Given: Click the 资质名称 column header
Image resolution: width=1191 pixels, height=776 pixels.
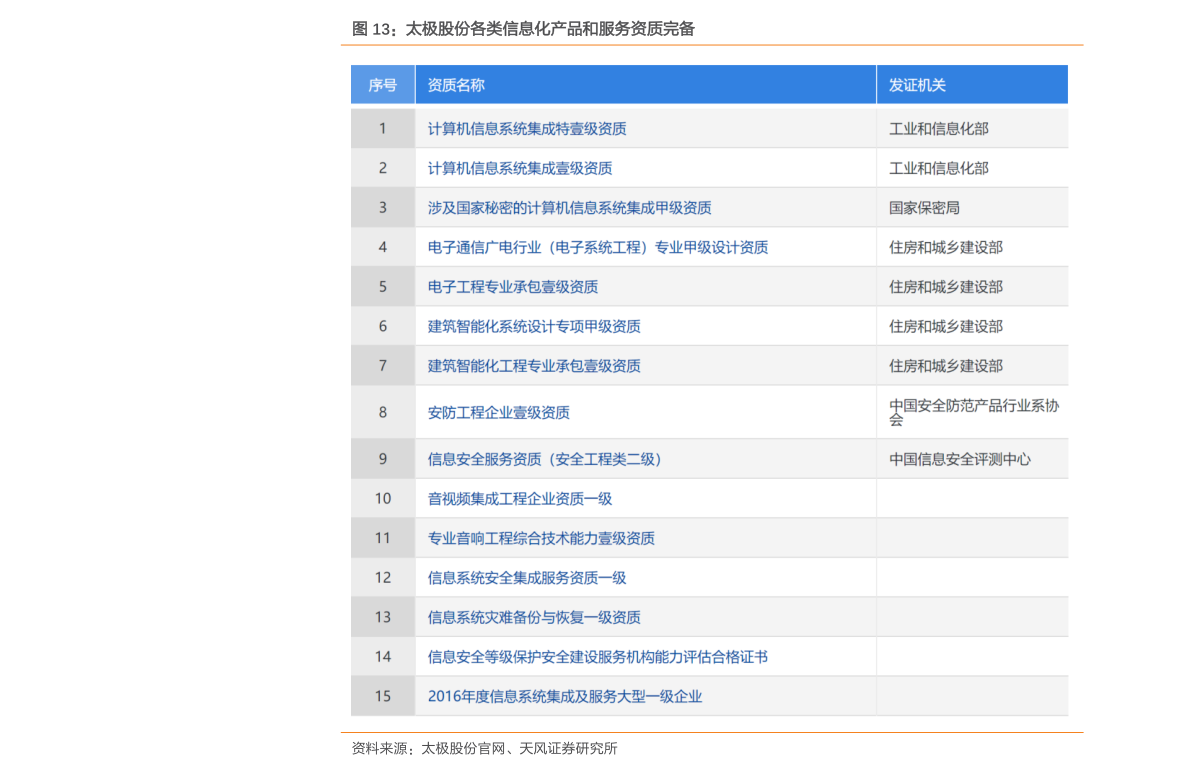Looking at the screenshot, I should 456,85.
